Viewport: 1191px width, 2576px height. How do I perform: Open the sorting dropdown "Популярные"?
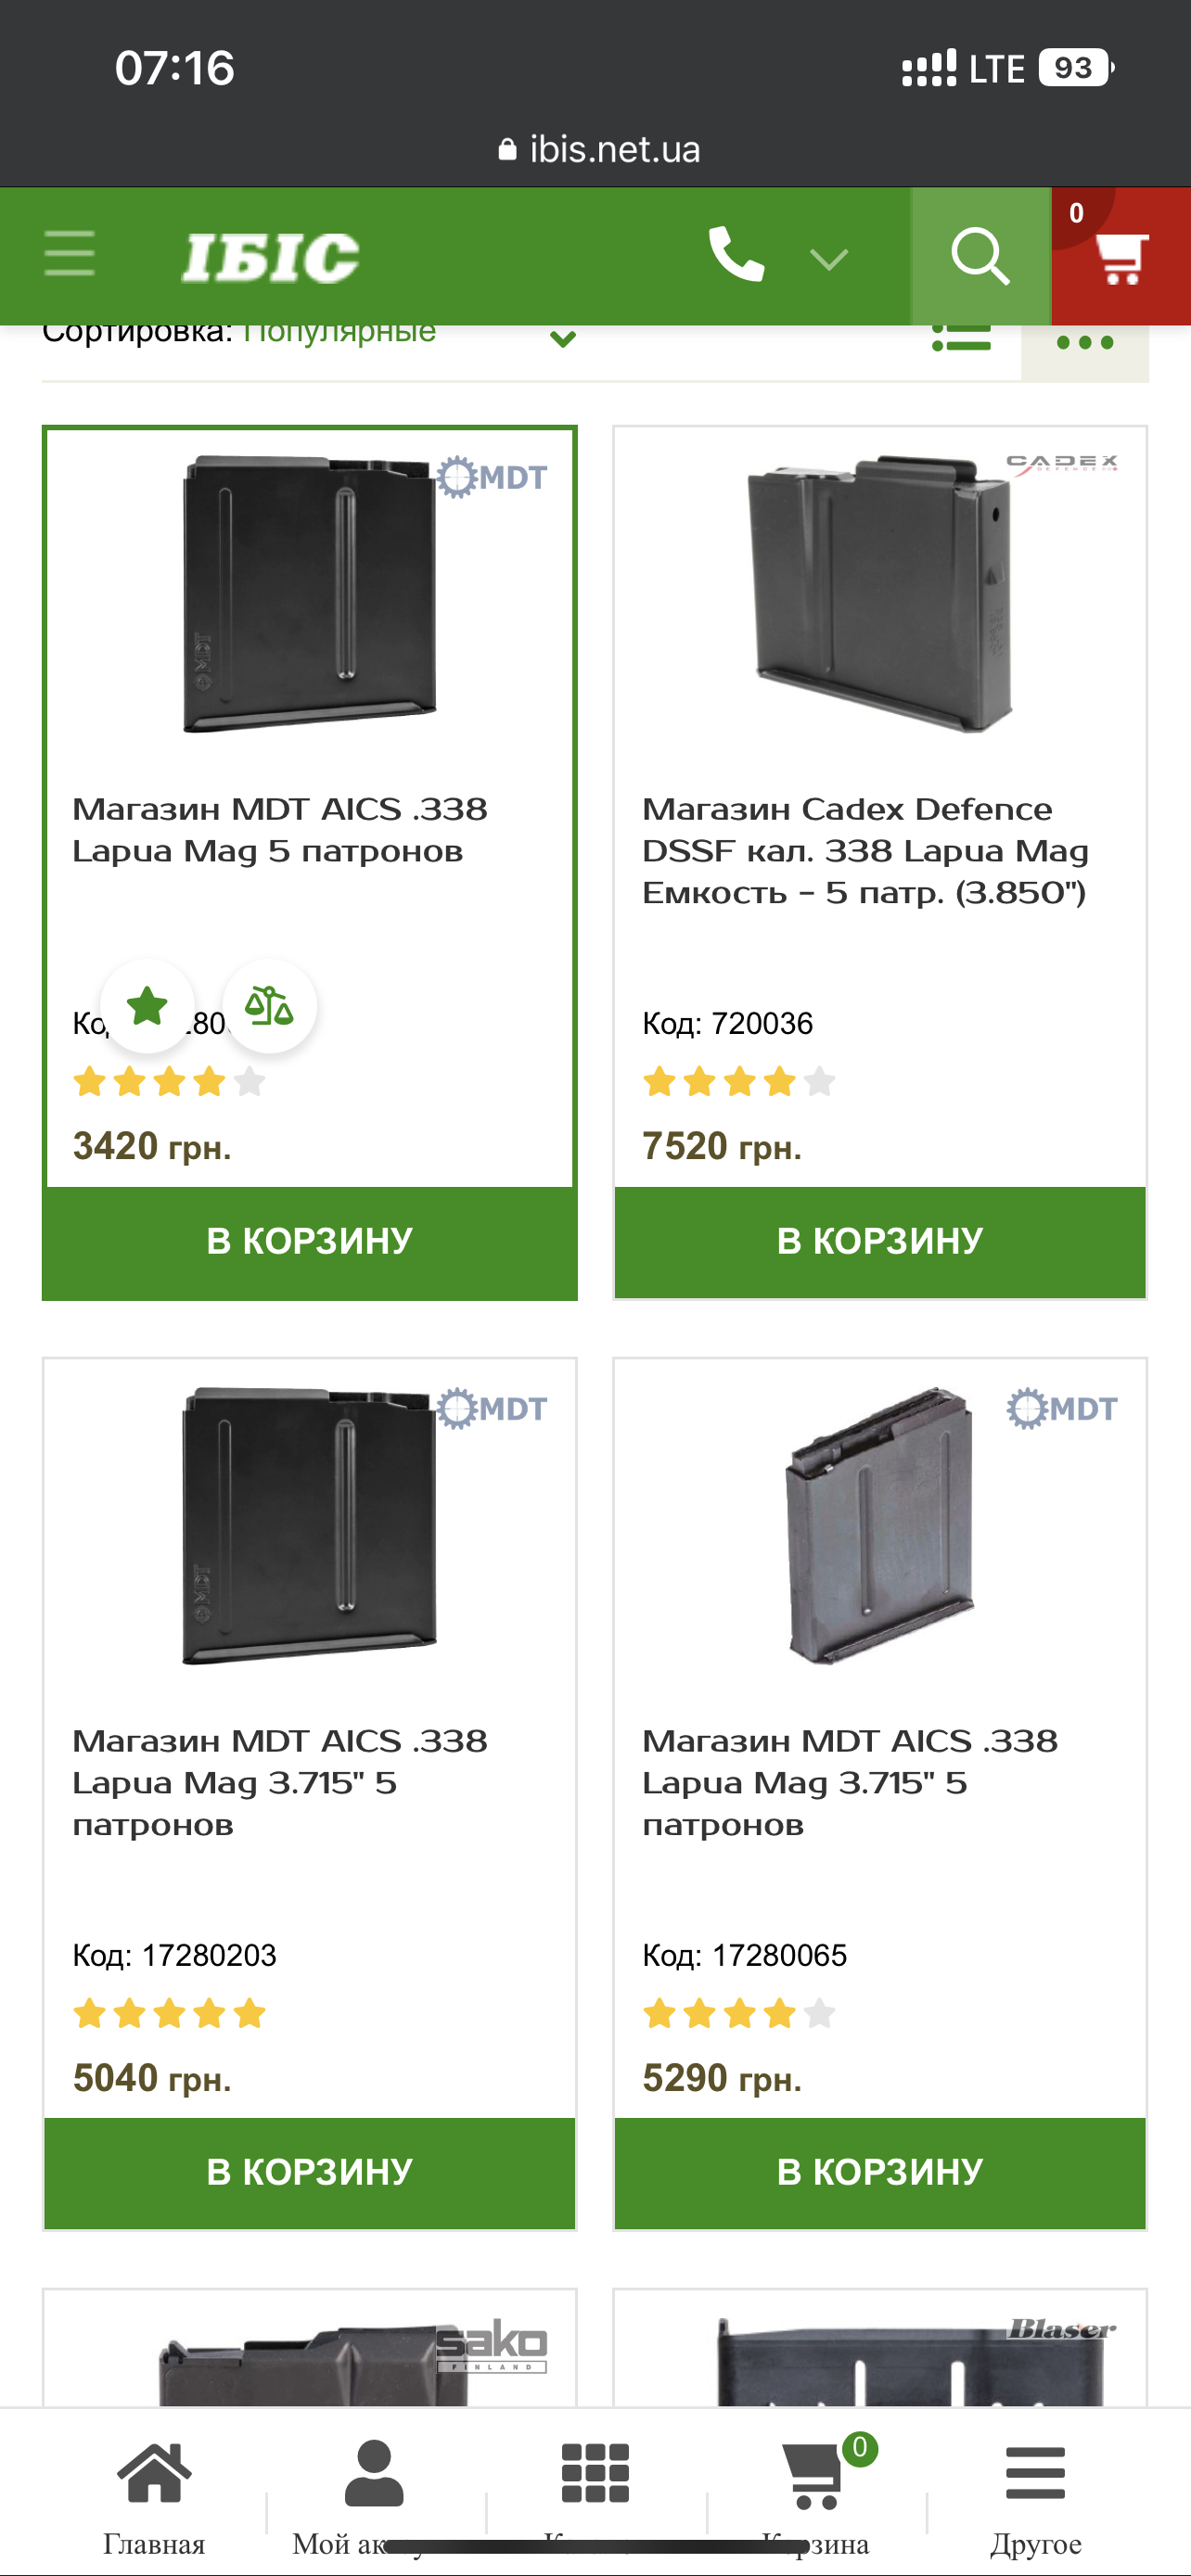pyautogui.click(x=340, y=334)
